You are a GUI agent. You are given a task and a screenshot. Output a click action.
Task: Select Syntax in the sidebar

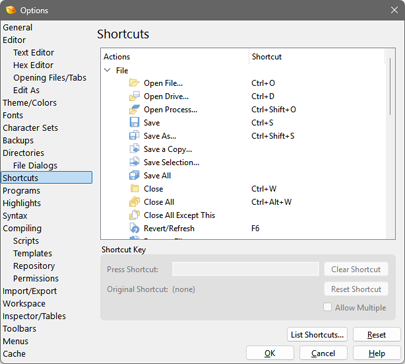[x=15, y=216]
